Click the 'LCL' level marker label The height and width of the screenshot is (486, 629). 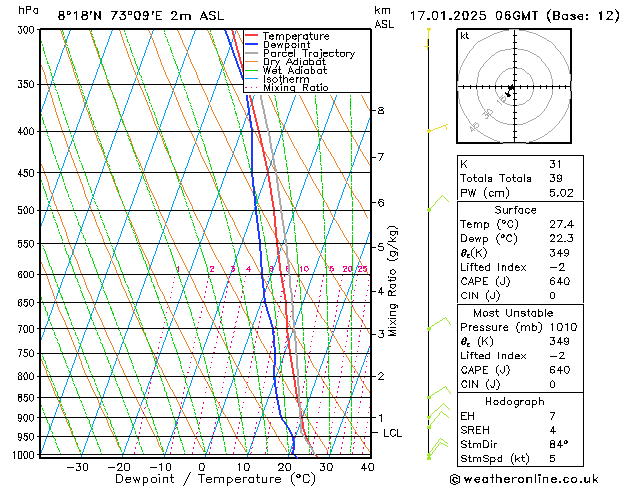[x=392, y=433]
